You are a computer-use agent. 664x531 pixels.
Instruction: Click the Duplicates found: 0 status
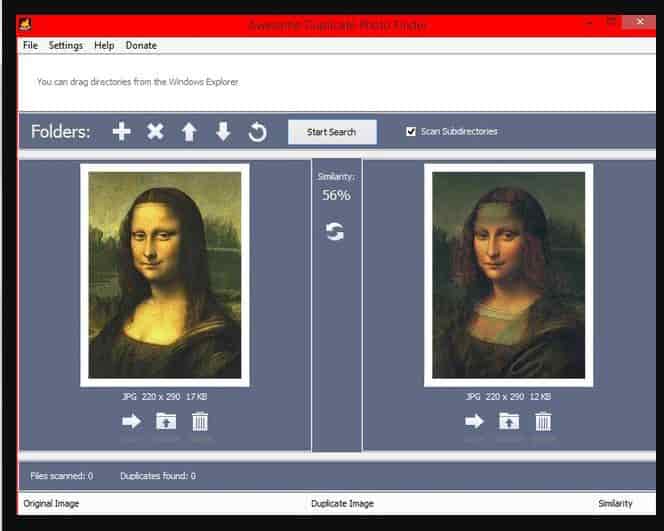click(x=158, y=476)
